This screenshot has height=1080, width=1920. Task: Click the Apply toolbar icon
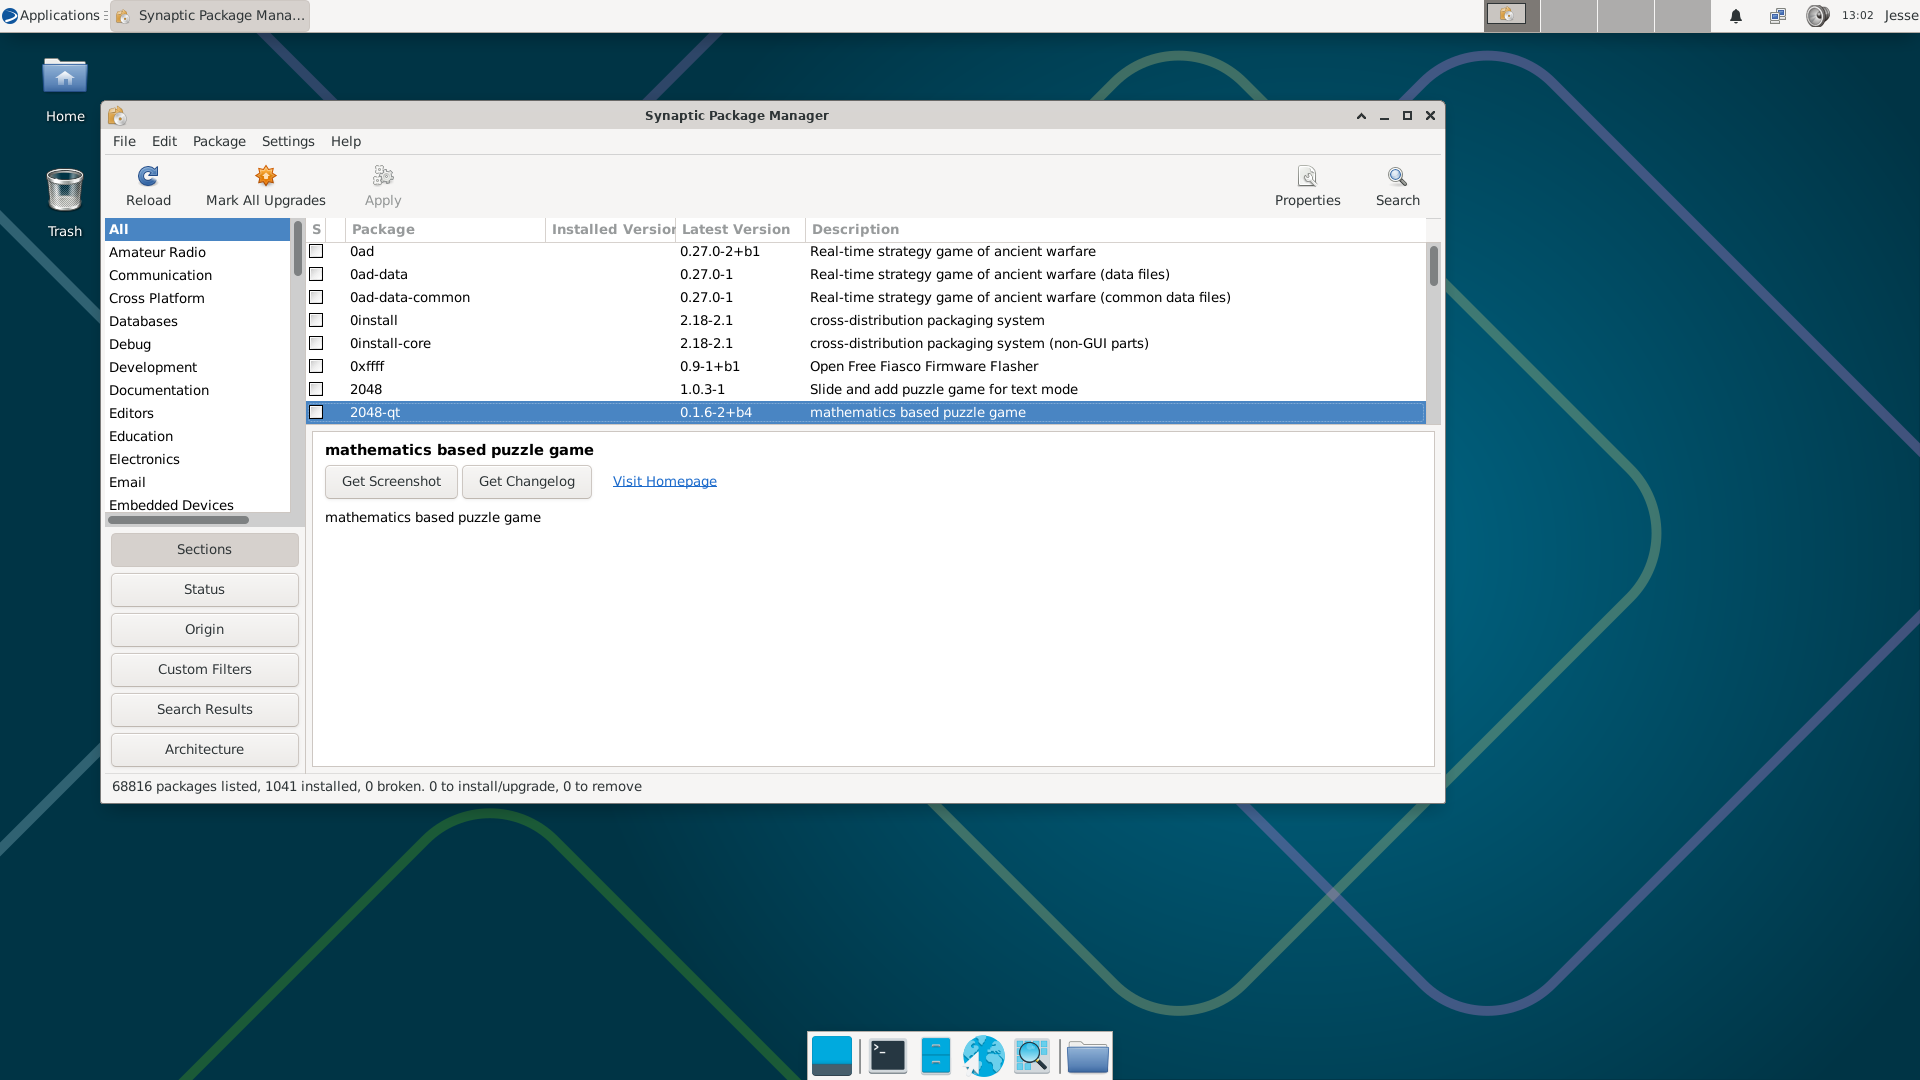(383, 177)
